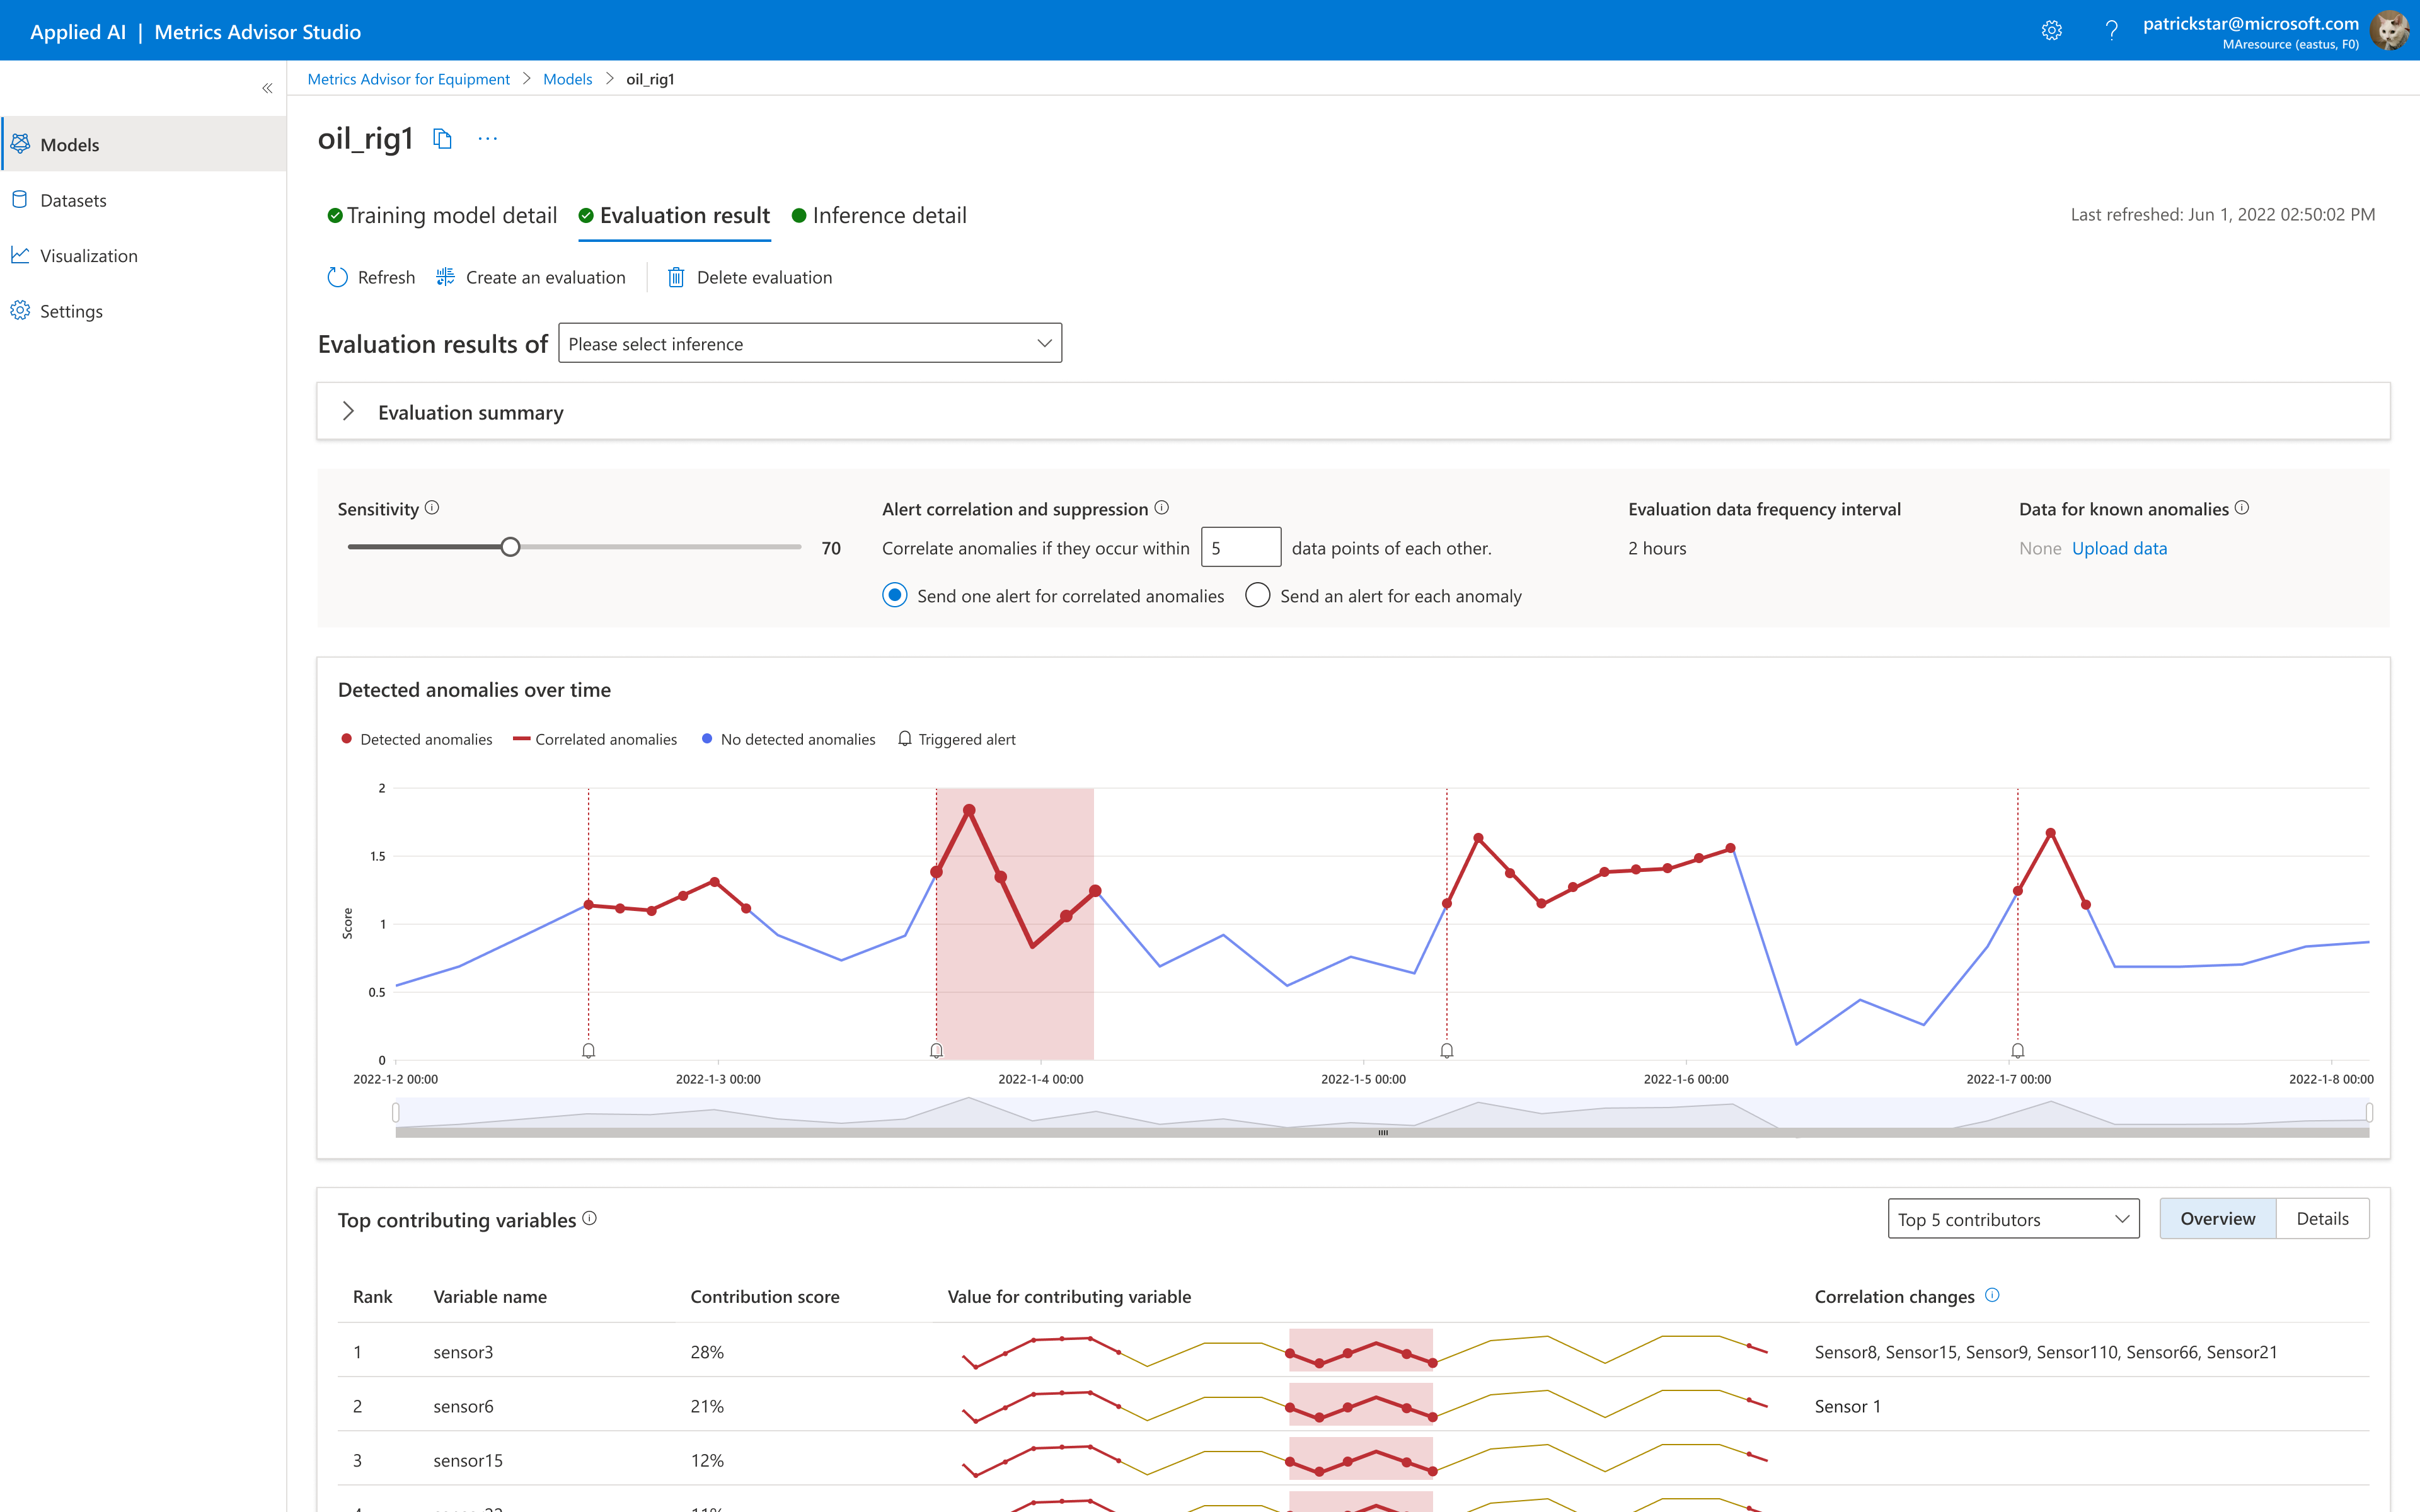Viewport: 2420px width, 1512px height.
Task: Click the Refresh circular arrow icon
Action: pyautogui.click(x=337, y=277)
